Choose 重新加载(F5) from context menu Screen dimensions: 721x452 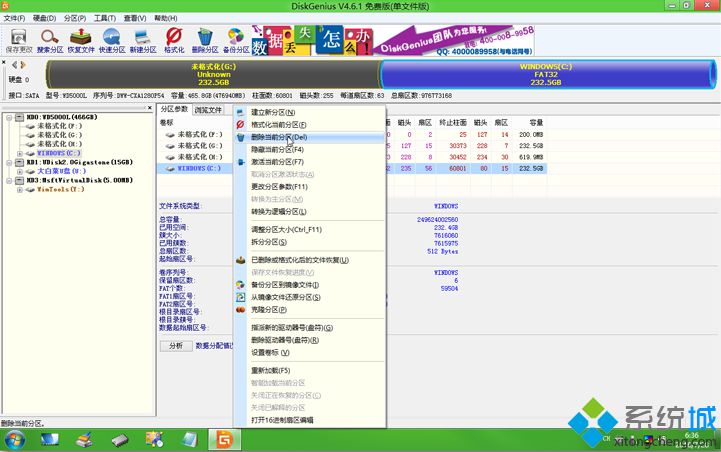309,371
